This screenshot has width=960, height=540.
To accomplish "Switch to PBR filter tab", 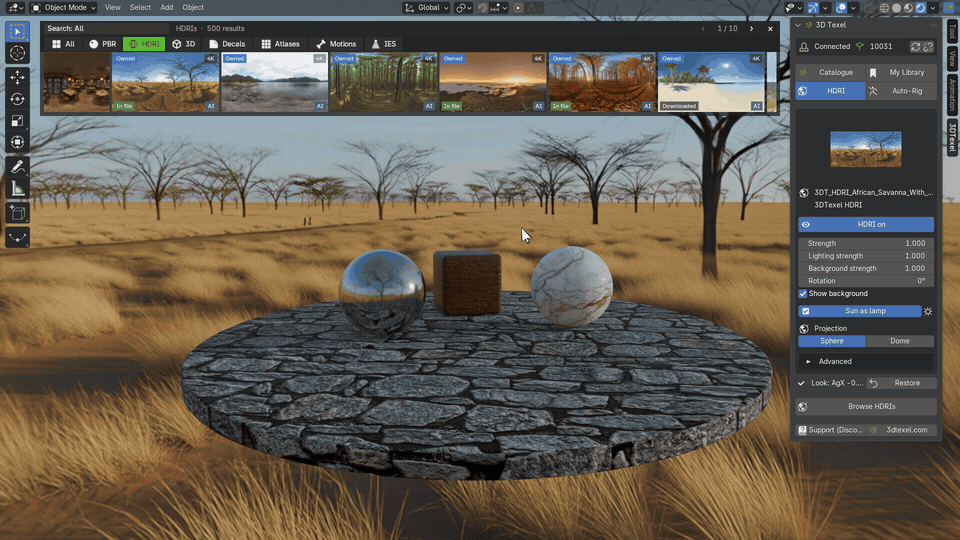I will (x=103, y=44).
